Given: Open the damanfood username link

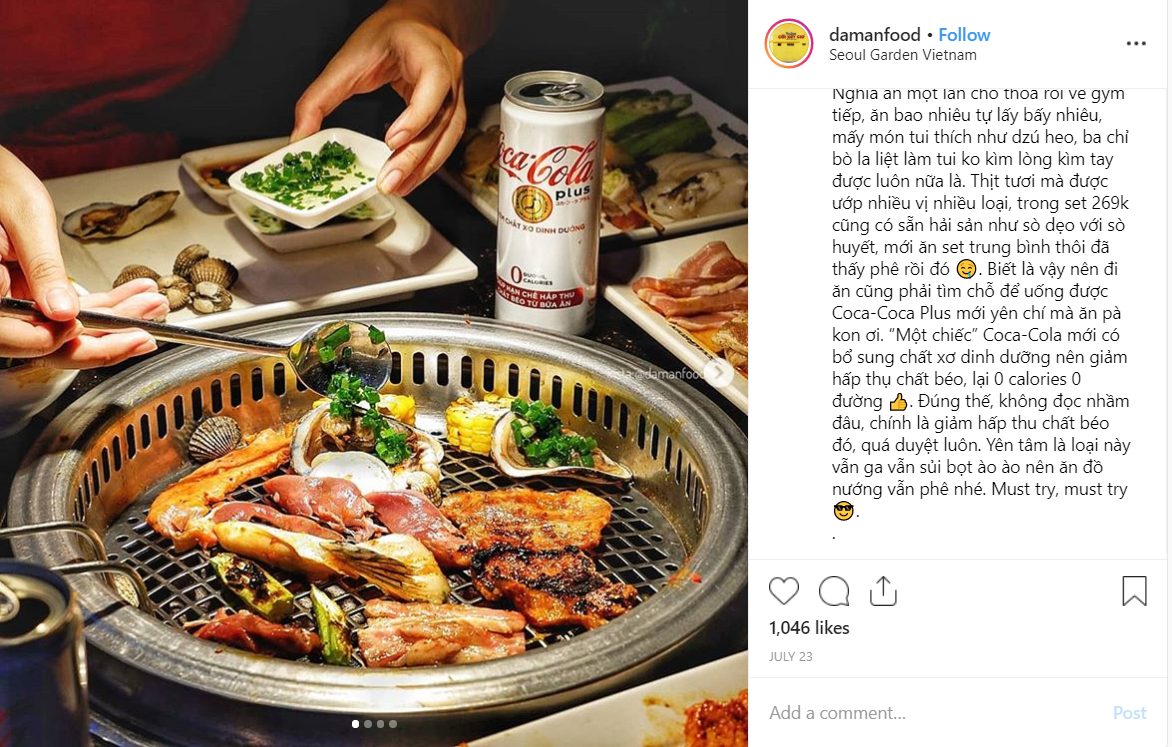Looking at the screenshot, I should pos(875,34).
